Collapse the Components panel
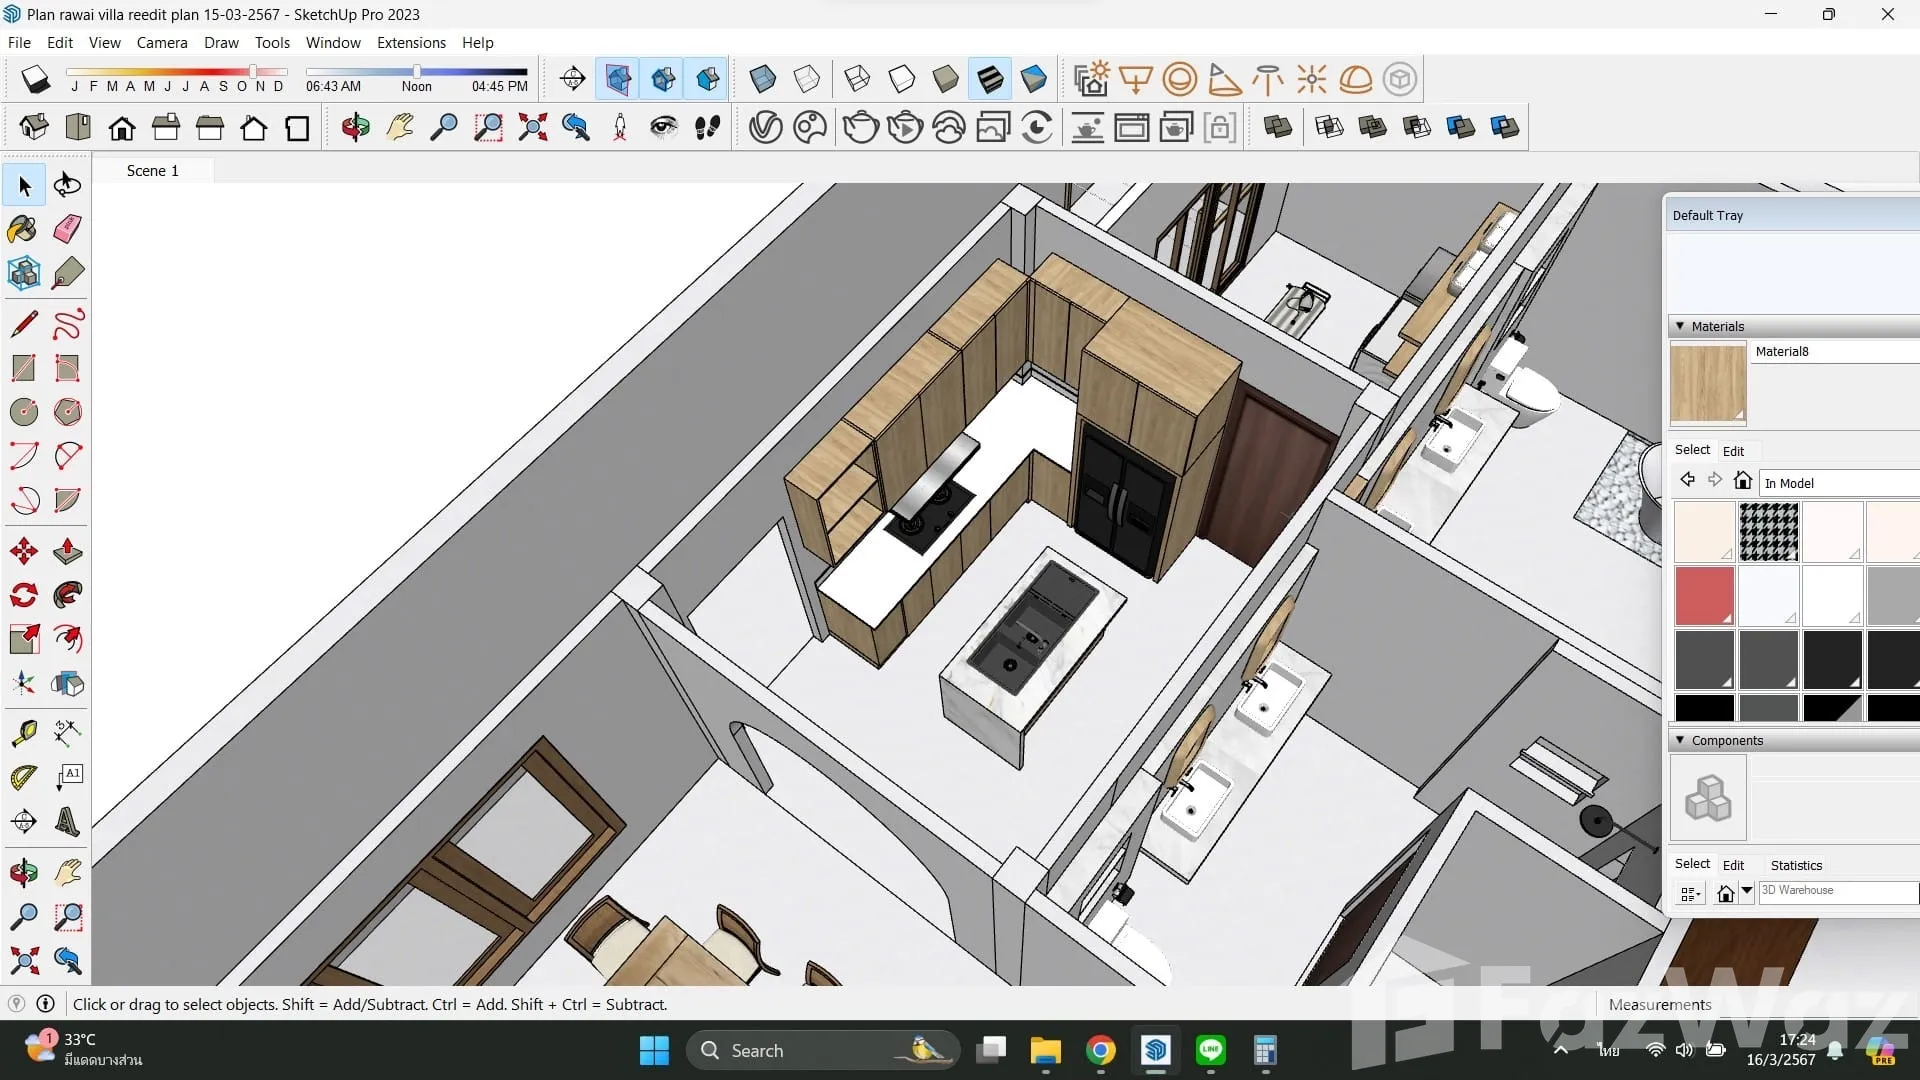The width and height of the screenshot is (1920, 1080). click(1680, 740)
